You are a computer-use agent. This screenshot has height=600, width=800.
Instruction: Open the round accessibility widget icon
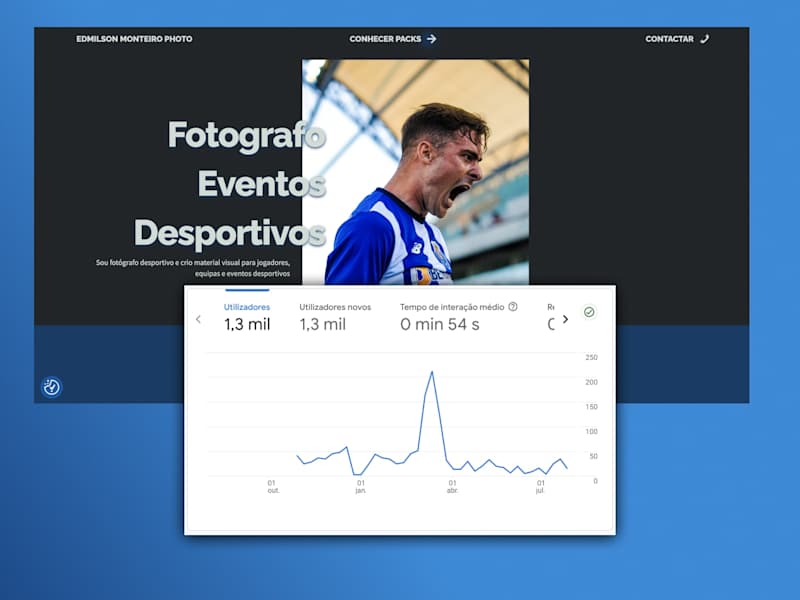(x=51, y=387)
